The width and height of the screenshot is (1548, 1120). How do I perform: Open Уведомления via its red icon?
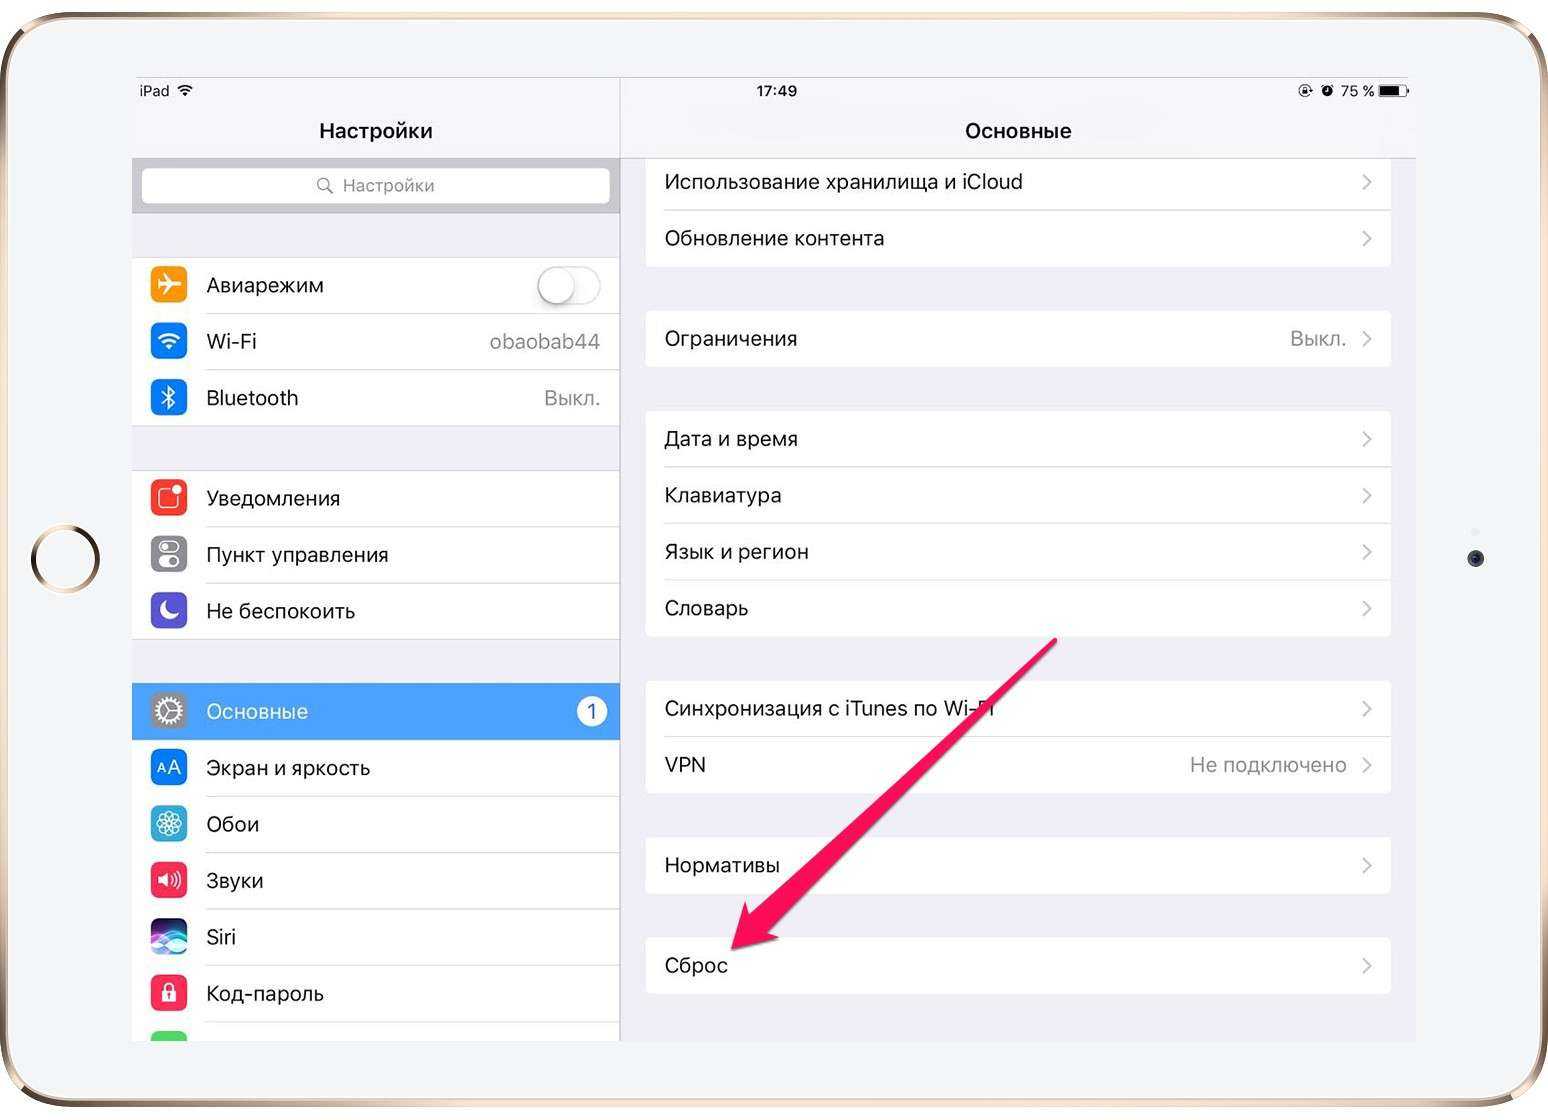click(x=169, y=498)
